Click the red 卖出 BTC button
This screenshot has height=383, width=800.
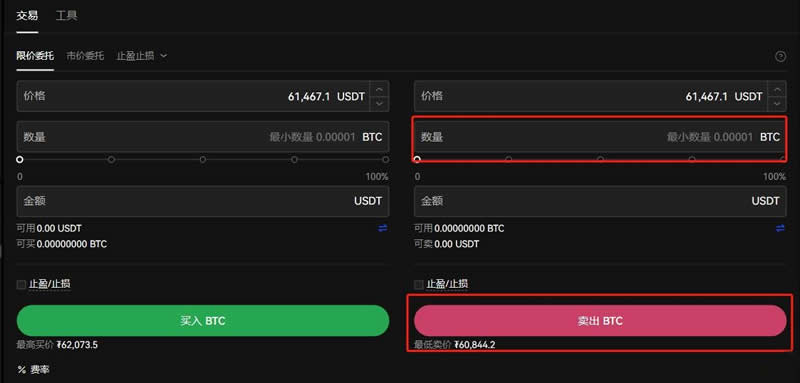(x=600, y=321)
